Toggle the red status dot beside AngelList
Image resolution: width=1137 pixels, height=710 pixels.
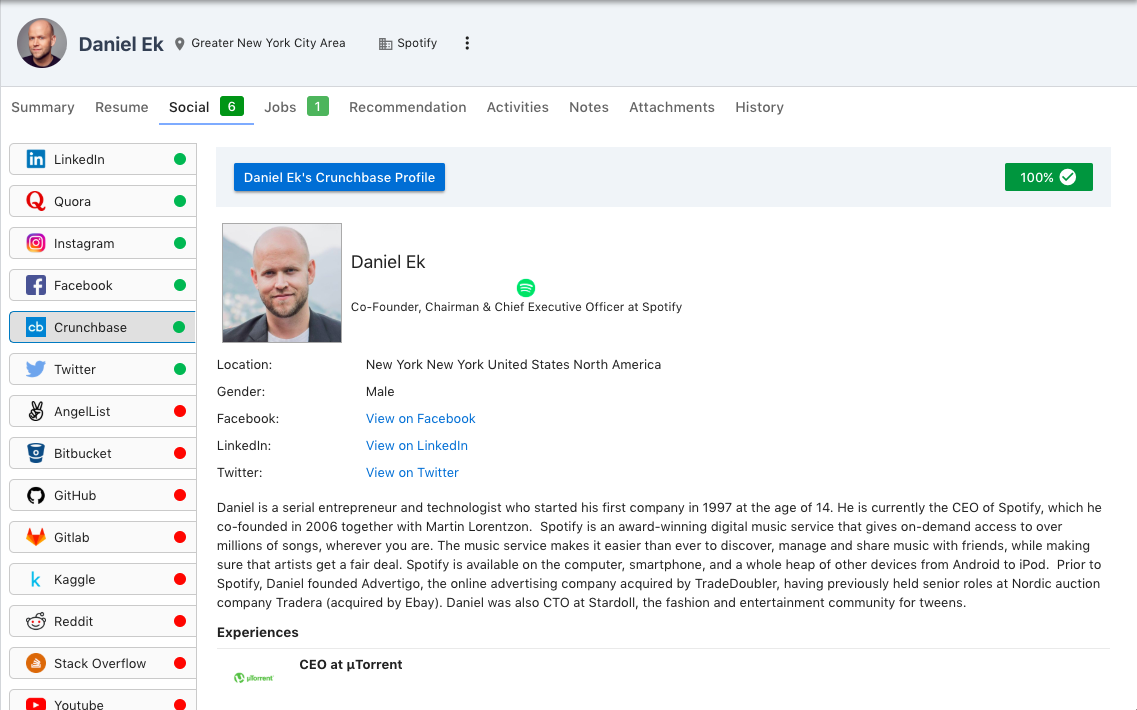[181, 411]
